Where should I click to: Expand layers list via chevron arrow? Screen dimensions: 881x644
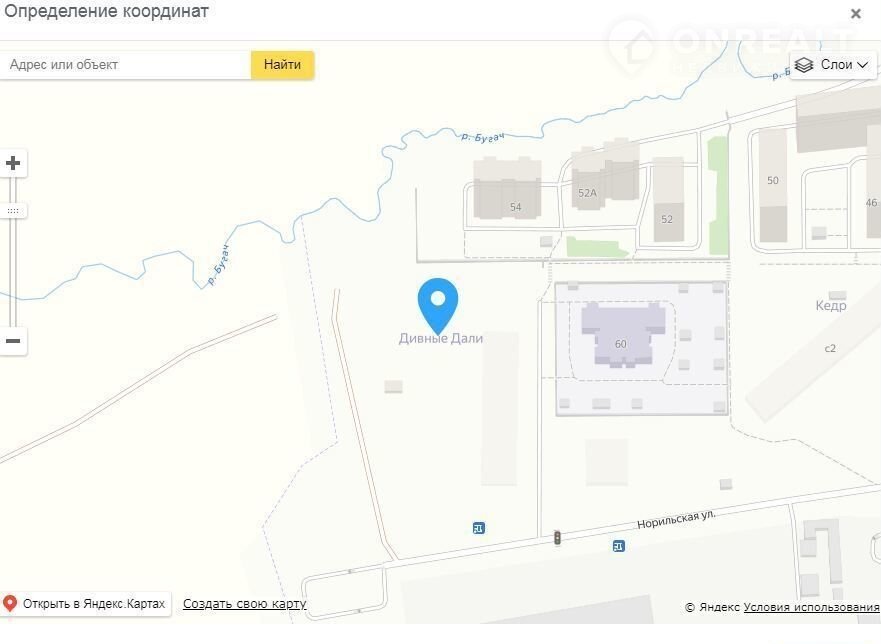pyautogui.click(x=862, y=65)
